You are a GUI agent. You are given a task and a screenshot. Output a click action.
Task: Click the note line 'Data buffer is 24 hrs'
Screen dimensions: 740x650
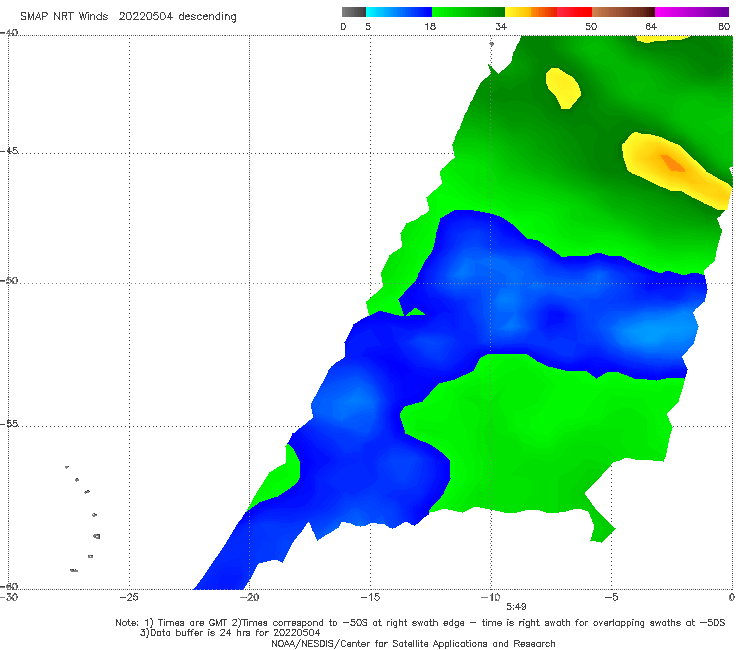(230, 633)
